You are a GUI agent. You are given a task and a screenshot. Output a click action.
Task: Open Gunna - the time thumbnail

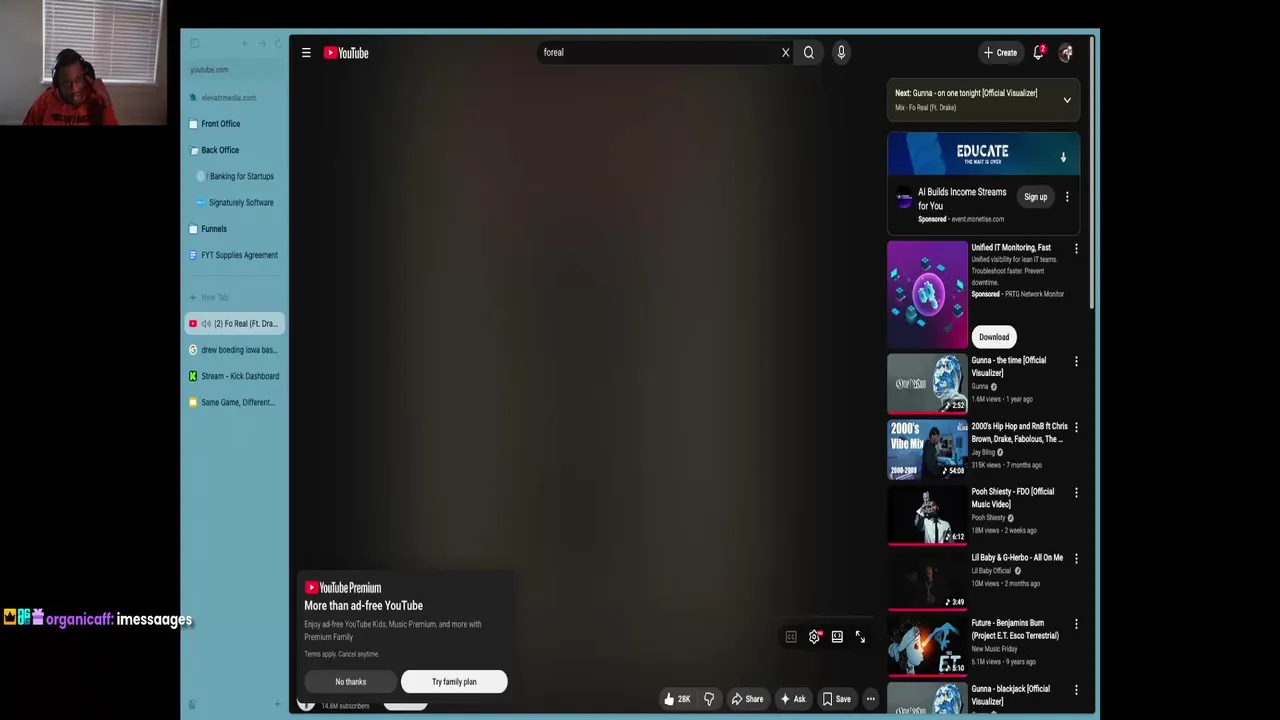pos(927,383)
